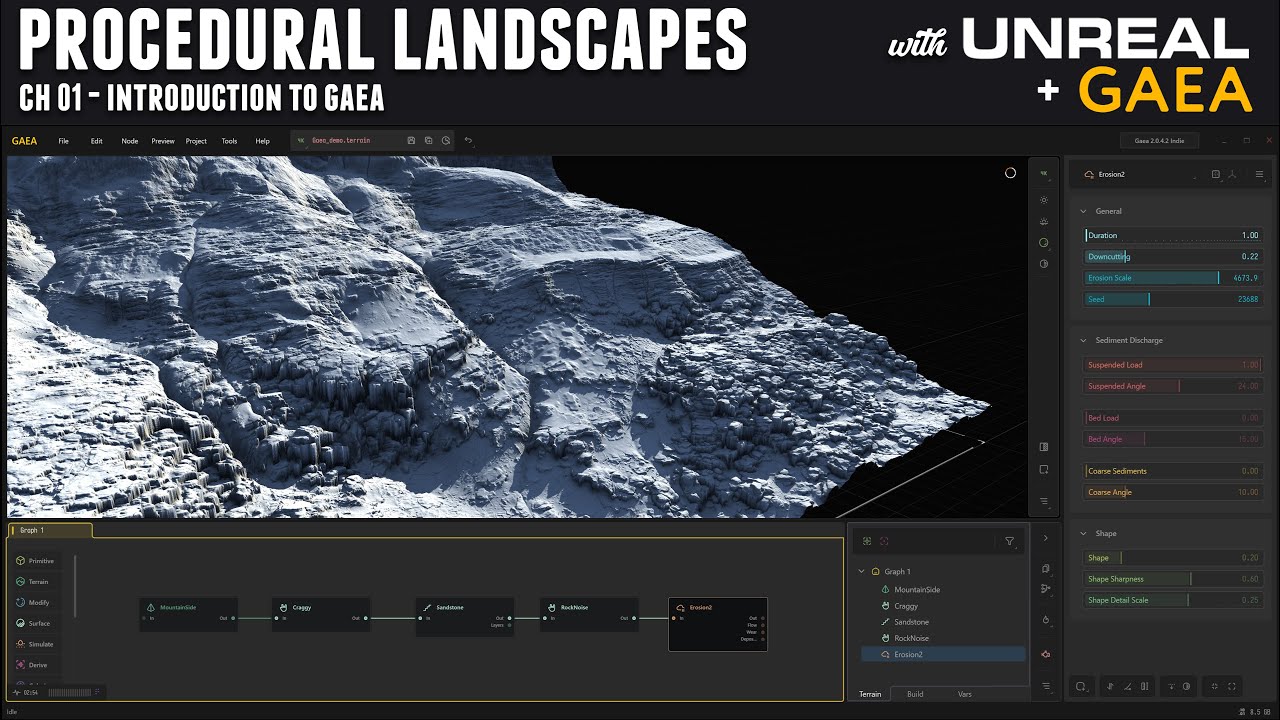Click the green circular render-mode icon
Image resolution: width=1280 pixels, height=720 pixels.
point(1044,242)
